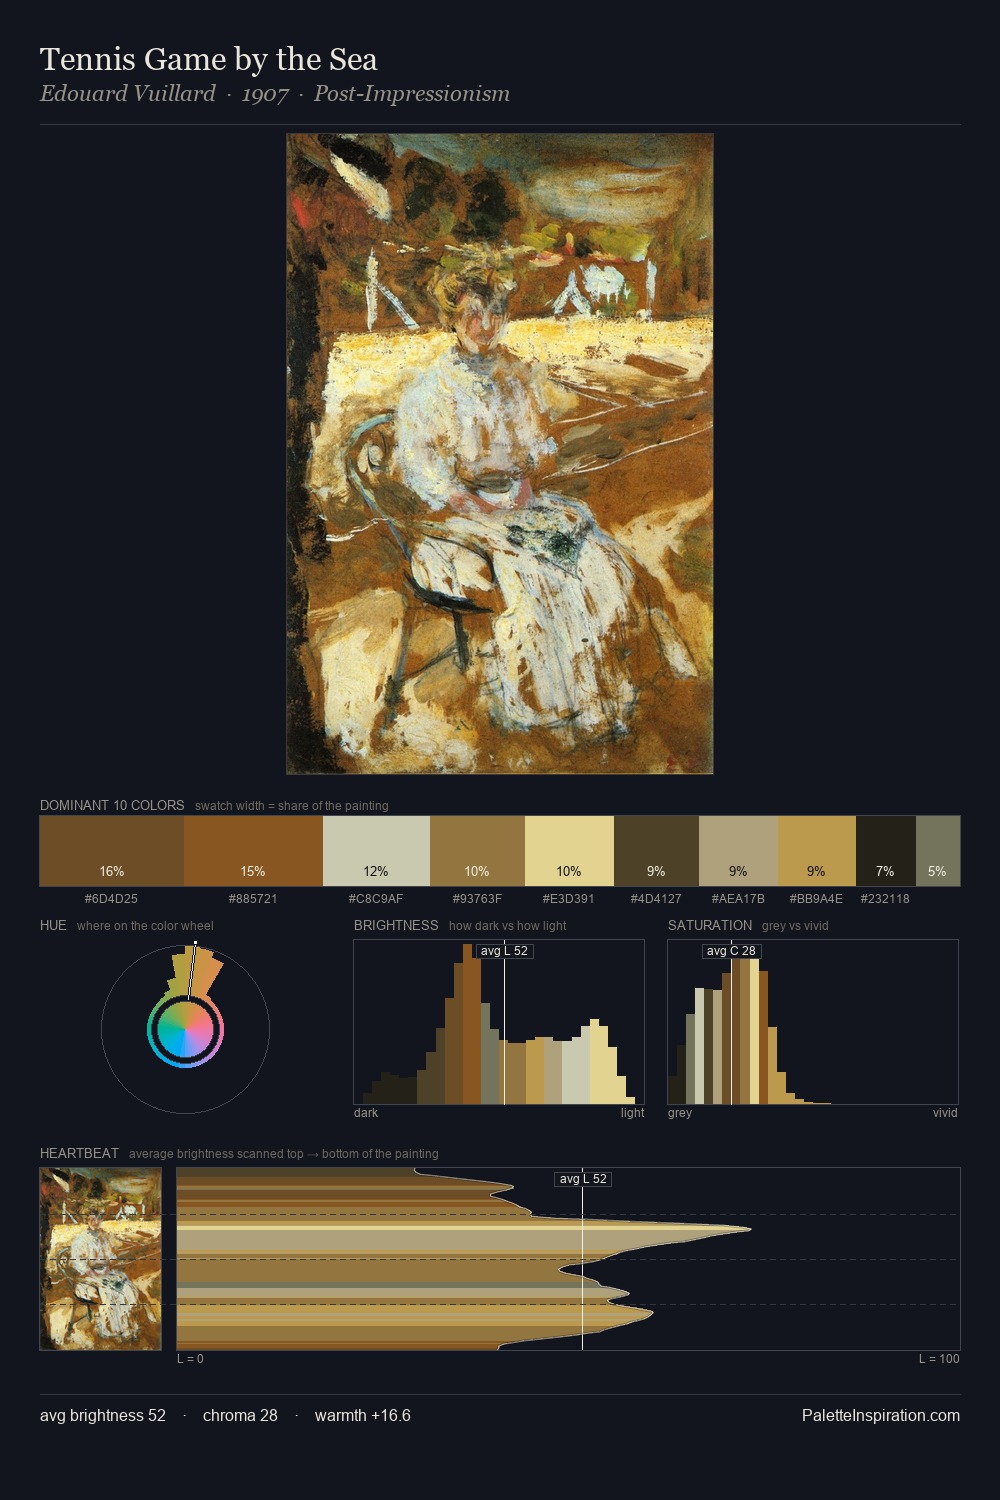Click 'grey vs vivid' caption
Screen dimensions: 1000x1500
coord(795,926)
